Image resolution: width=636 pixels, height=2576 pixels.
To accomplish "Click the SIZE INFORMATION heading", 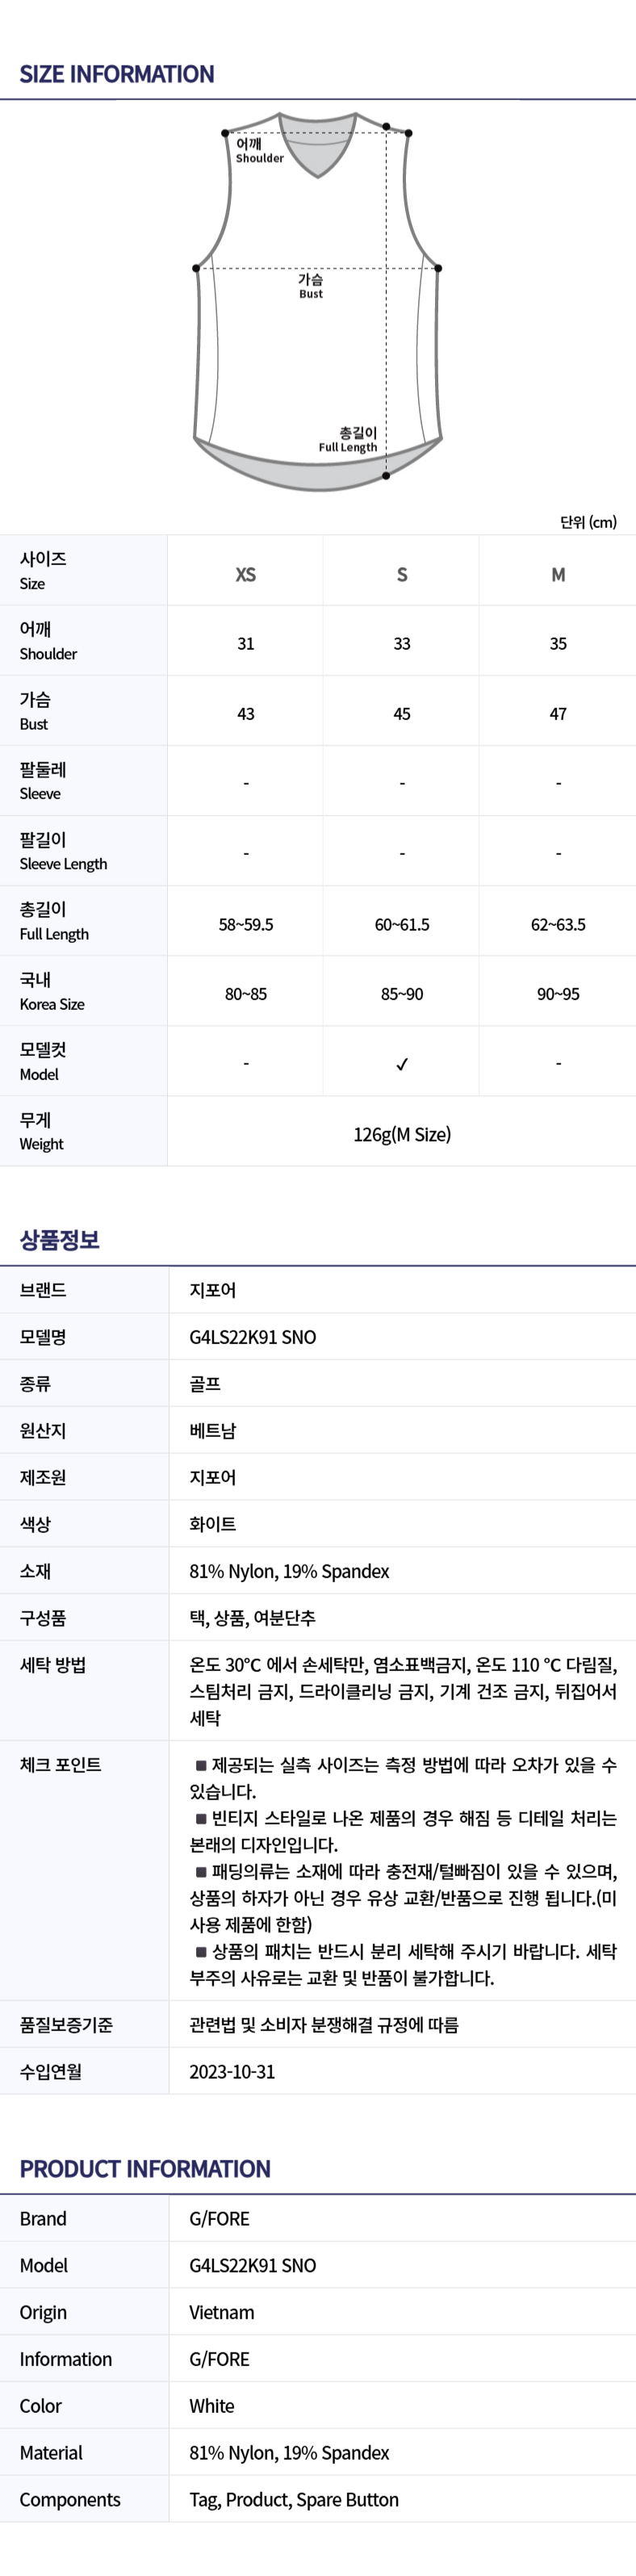I will point(117,74).
